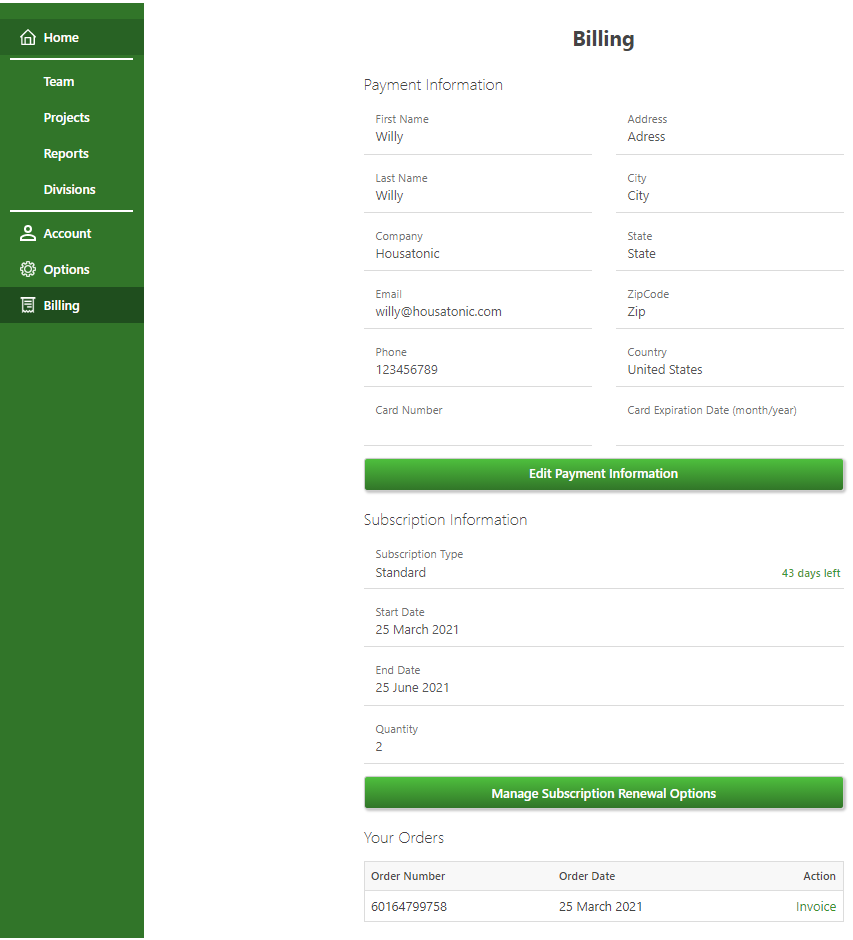Screen dimensions: 853x940
Task: Select the Account person icon
Action: click(x=27, y=232)
